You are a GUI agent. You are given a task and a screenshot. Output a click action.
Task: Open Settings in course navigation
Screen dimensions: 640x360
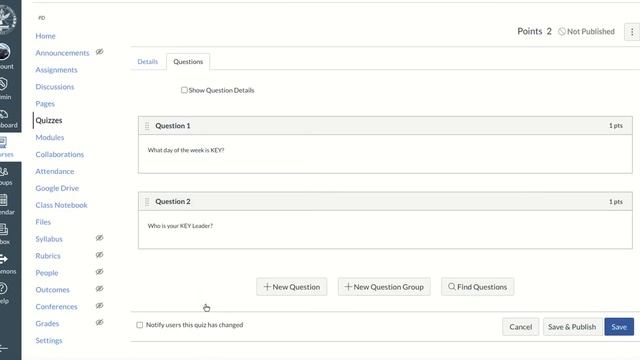coord(49,340)
